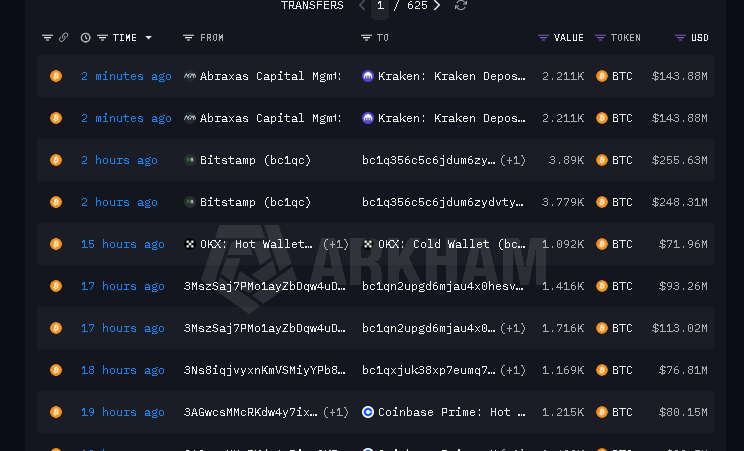
Task: Open the USD column filter
Action: click(x=680, y=38)
